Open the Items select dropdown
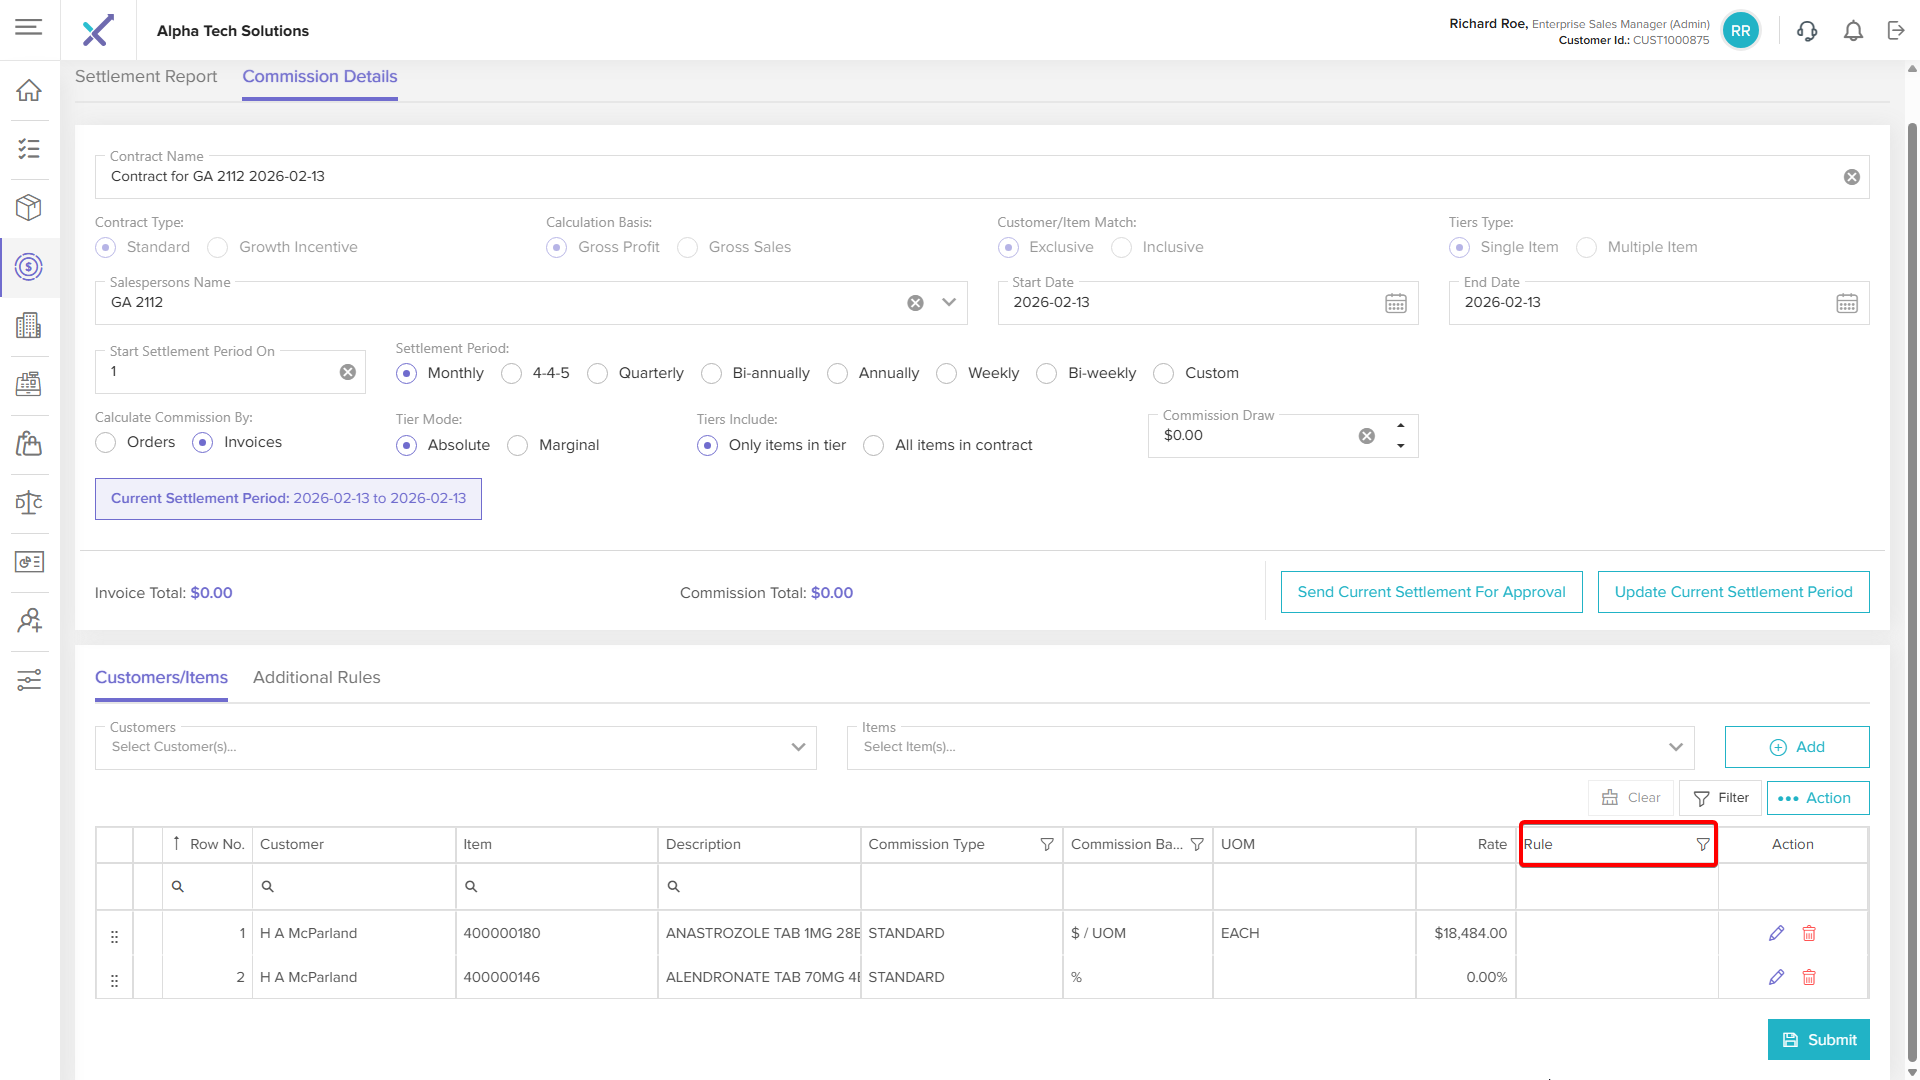 [1270, 747]
